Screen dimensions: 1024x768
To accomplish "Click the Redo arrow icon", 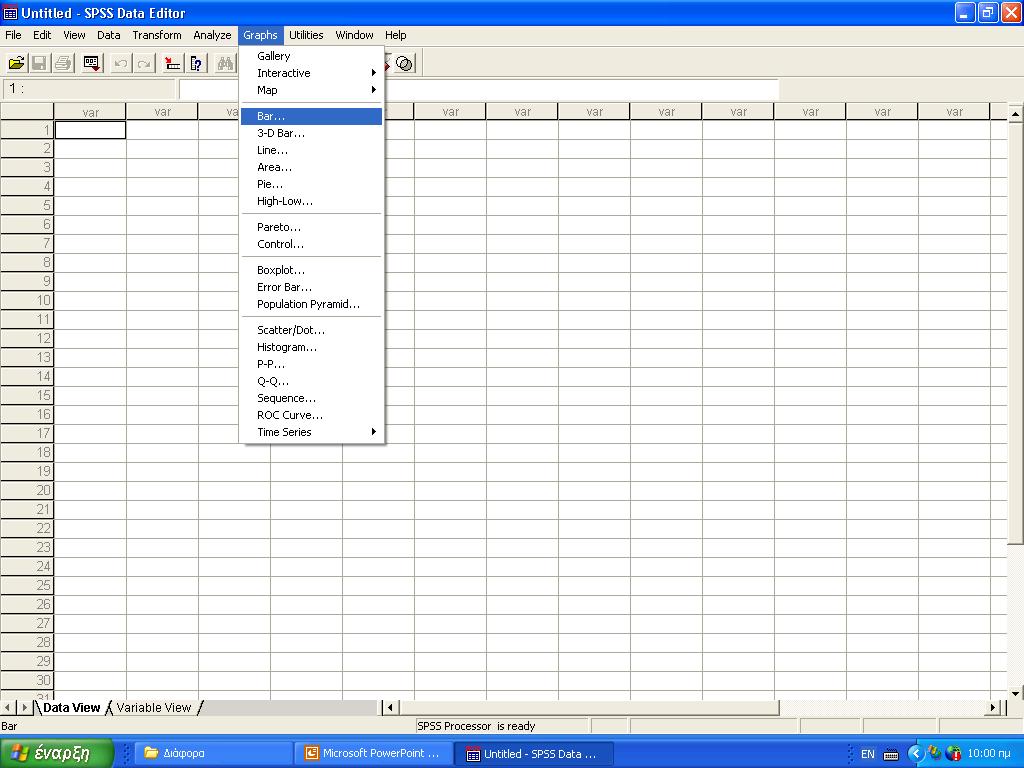I will pos(144,63).
